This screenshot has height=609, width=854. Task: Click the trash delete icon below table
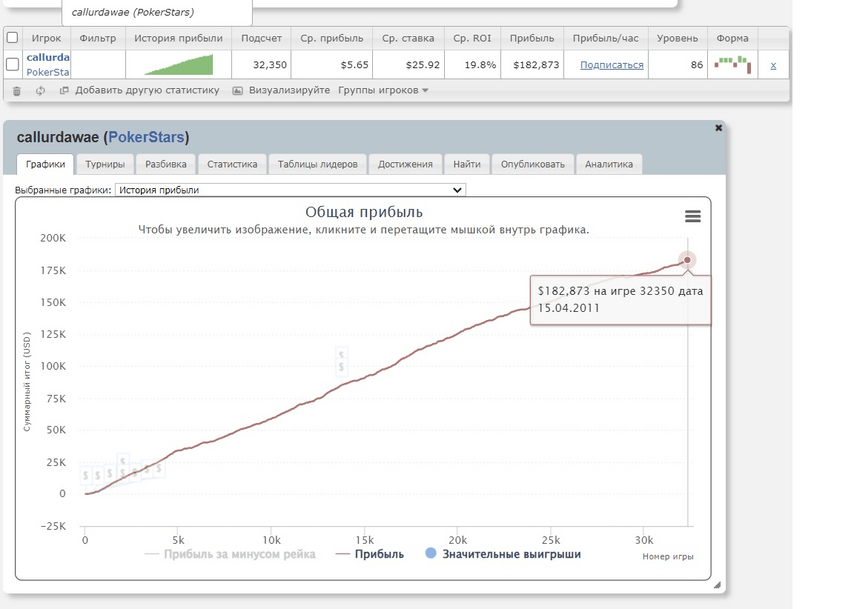pyautogui.click(x=16, y=90)
